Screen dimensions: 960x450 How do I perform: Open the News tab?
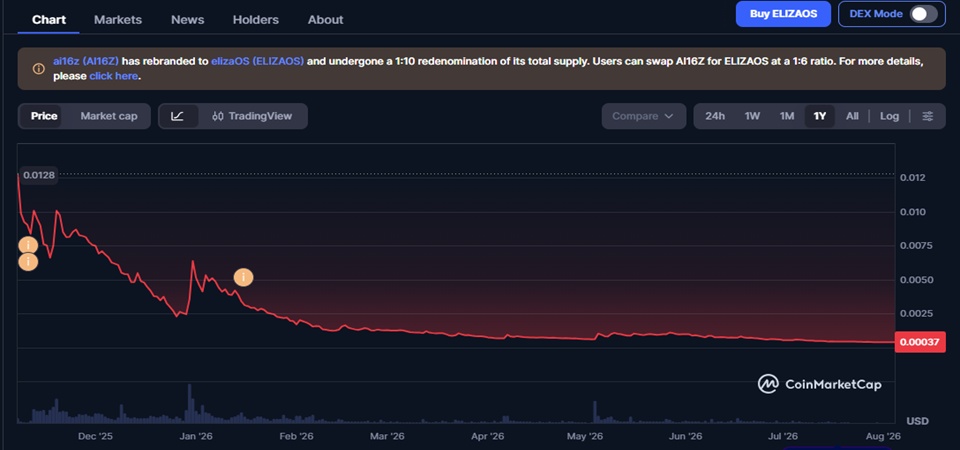coord(187,20)
